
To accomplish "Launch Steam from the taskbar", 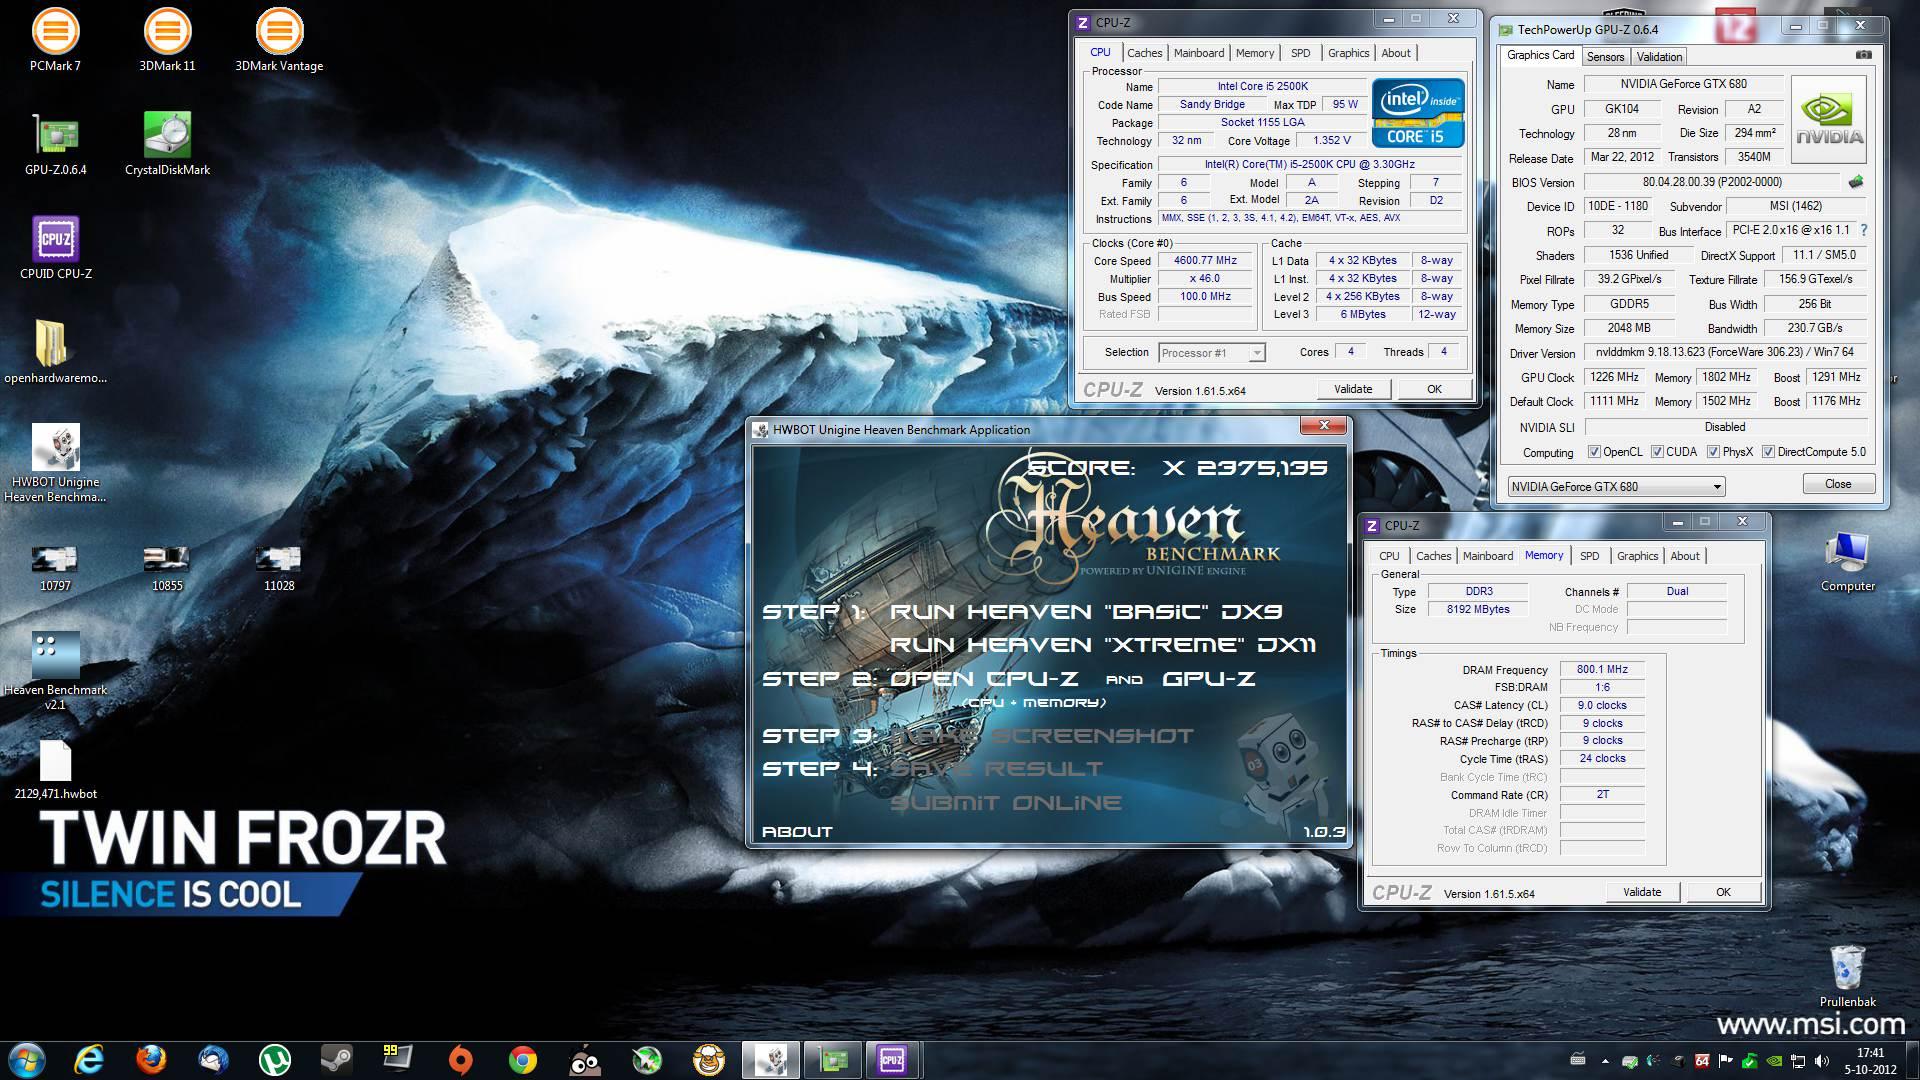I will 337,1059.
